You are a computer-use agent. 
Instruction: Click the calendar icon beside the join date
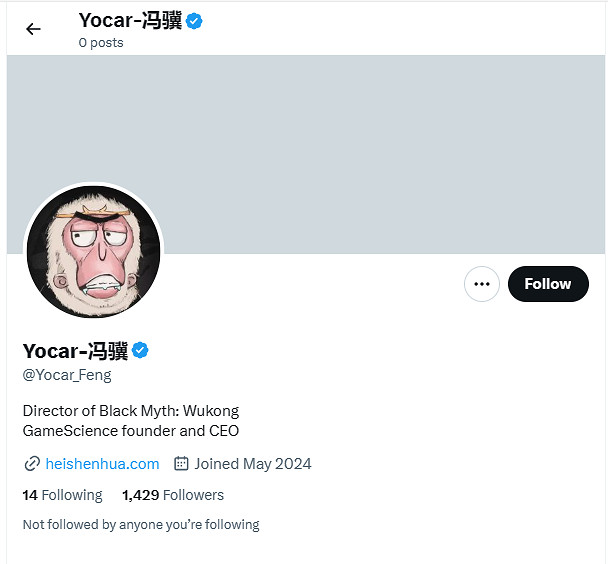pyautogui.click(x=181, y=464)
